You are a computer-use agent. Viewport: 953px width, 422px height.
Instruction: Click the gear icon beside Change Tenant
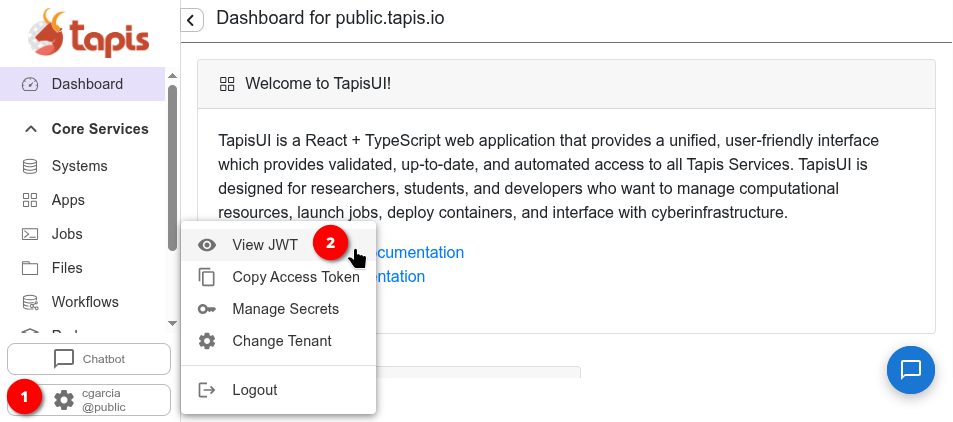207,341
